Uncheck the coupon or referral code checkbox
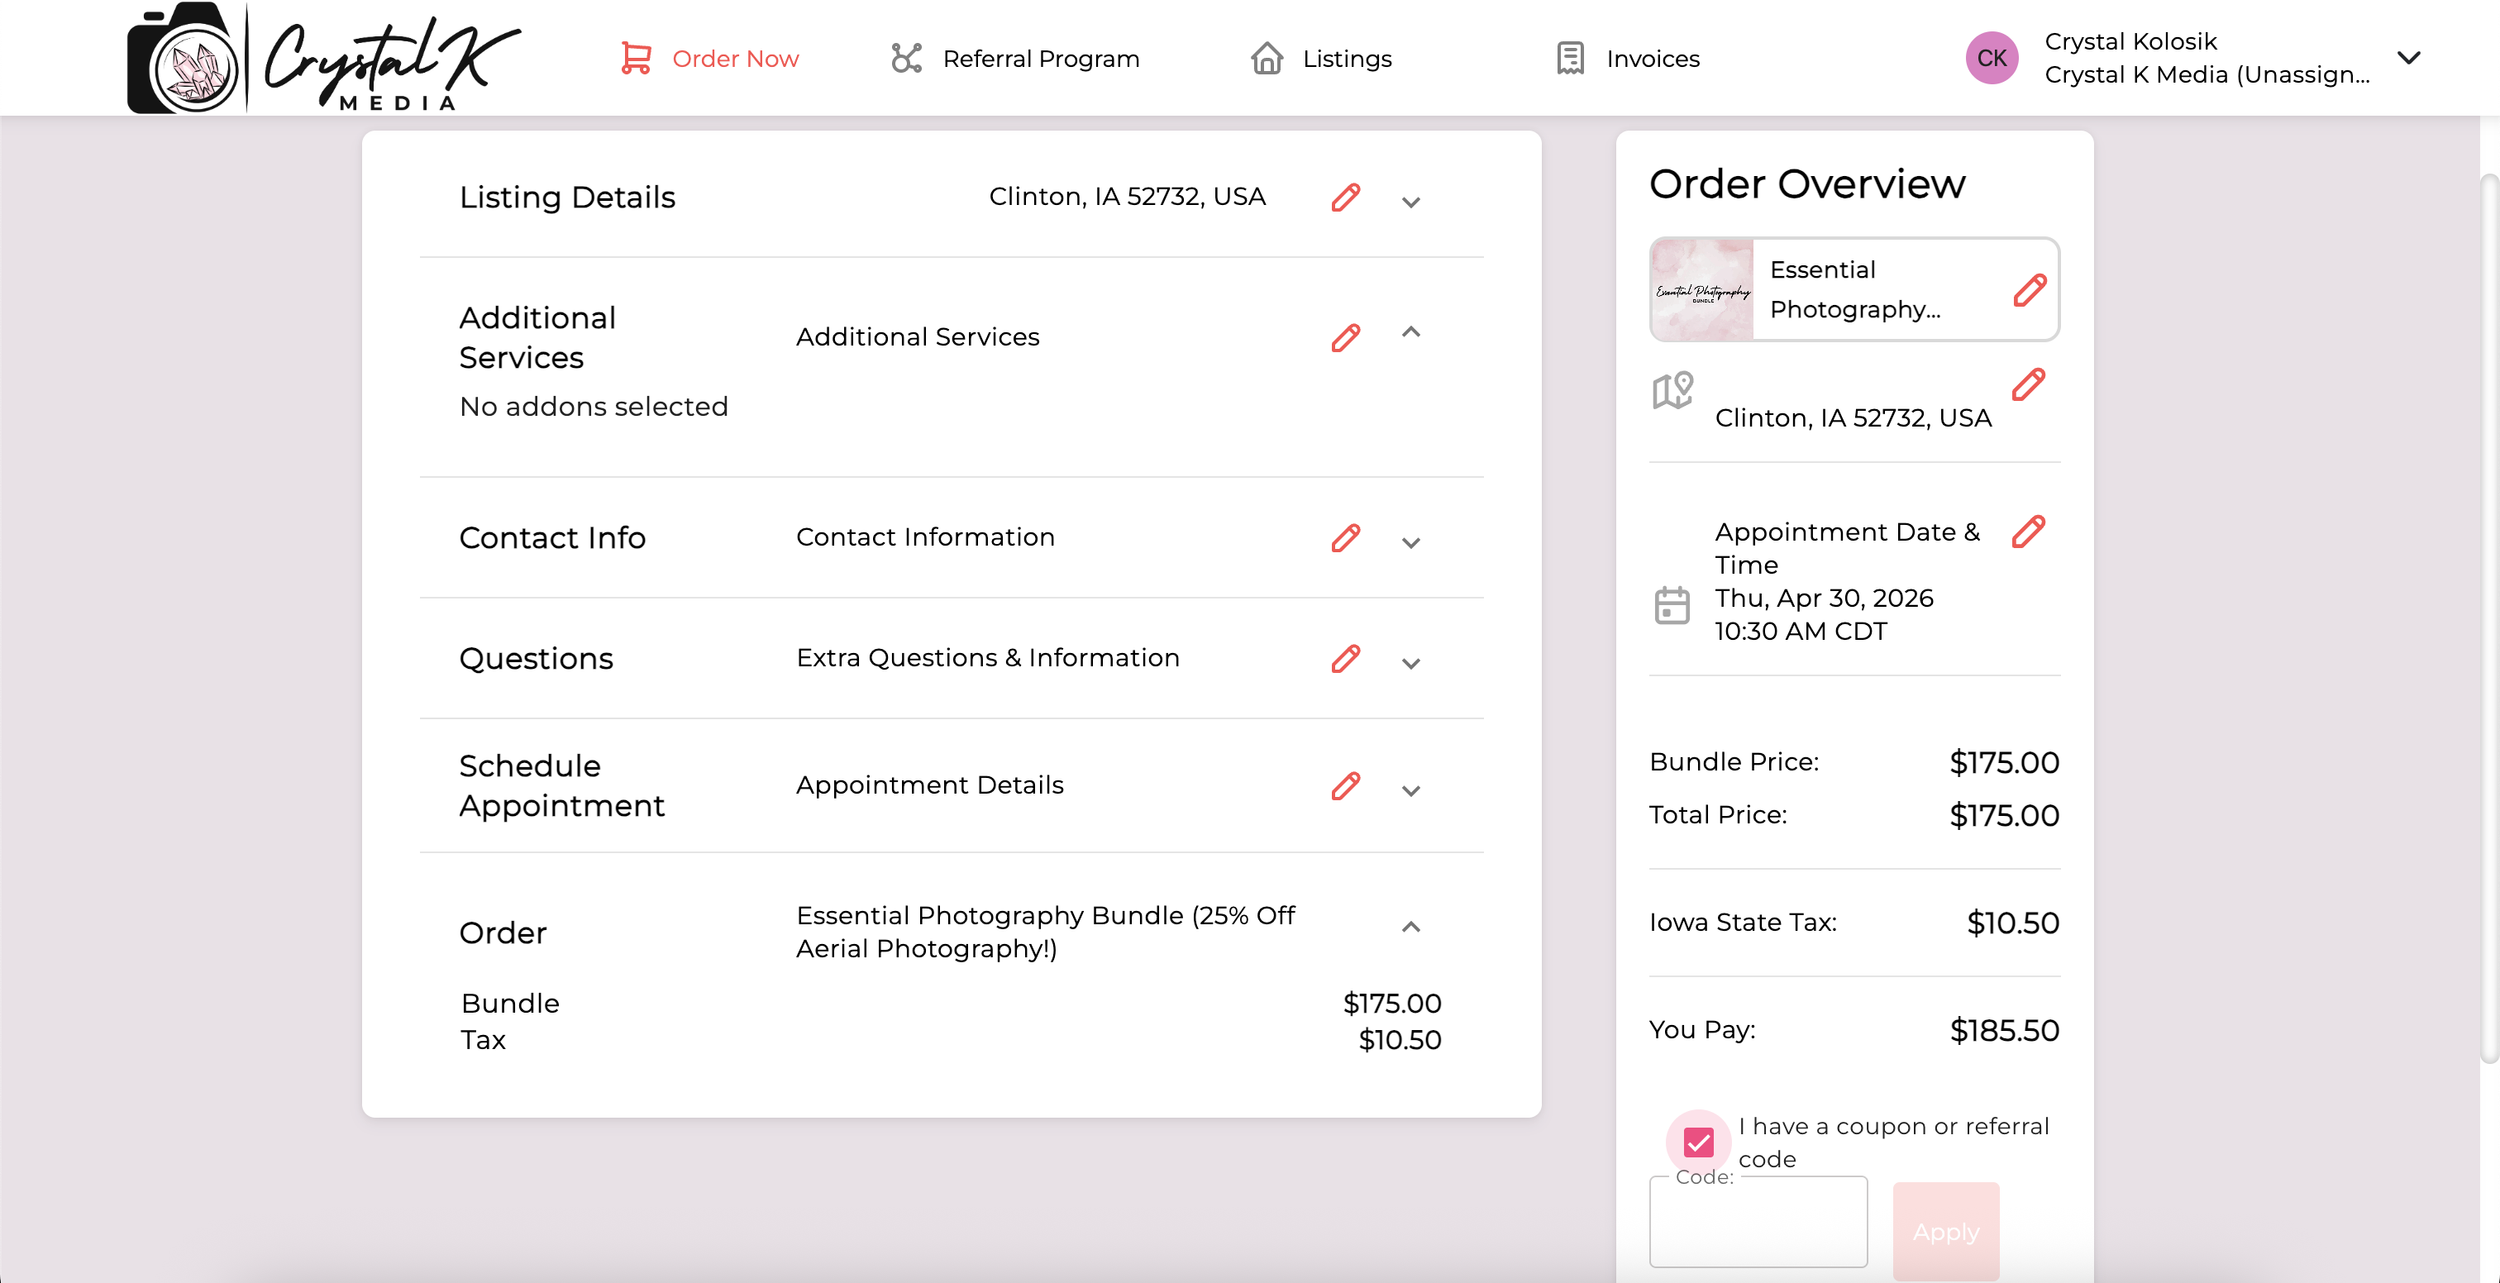2500x1283 pixels. [1698, 1142]
